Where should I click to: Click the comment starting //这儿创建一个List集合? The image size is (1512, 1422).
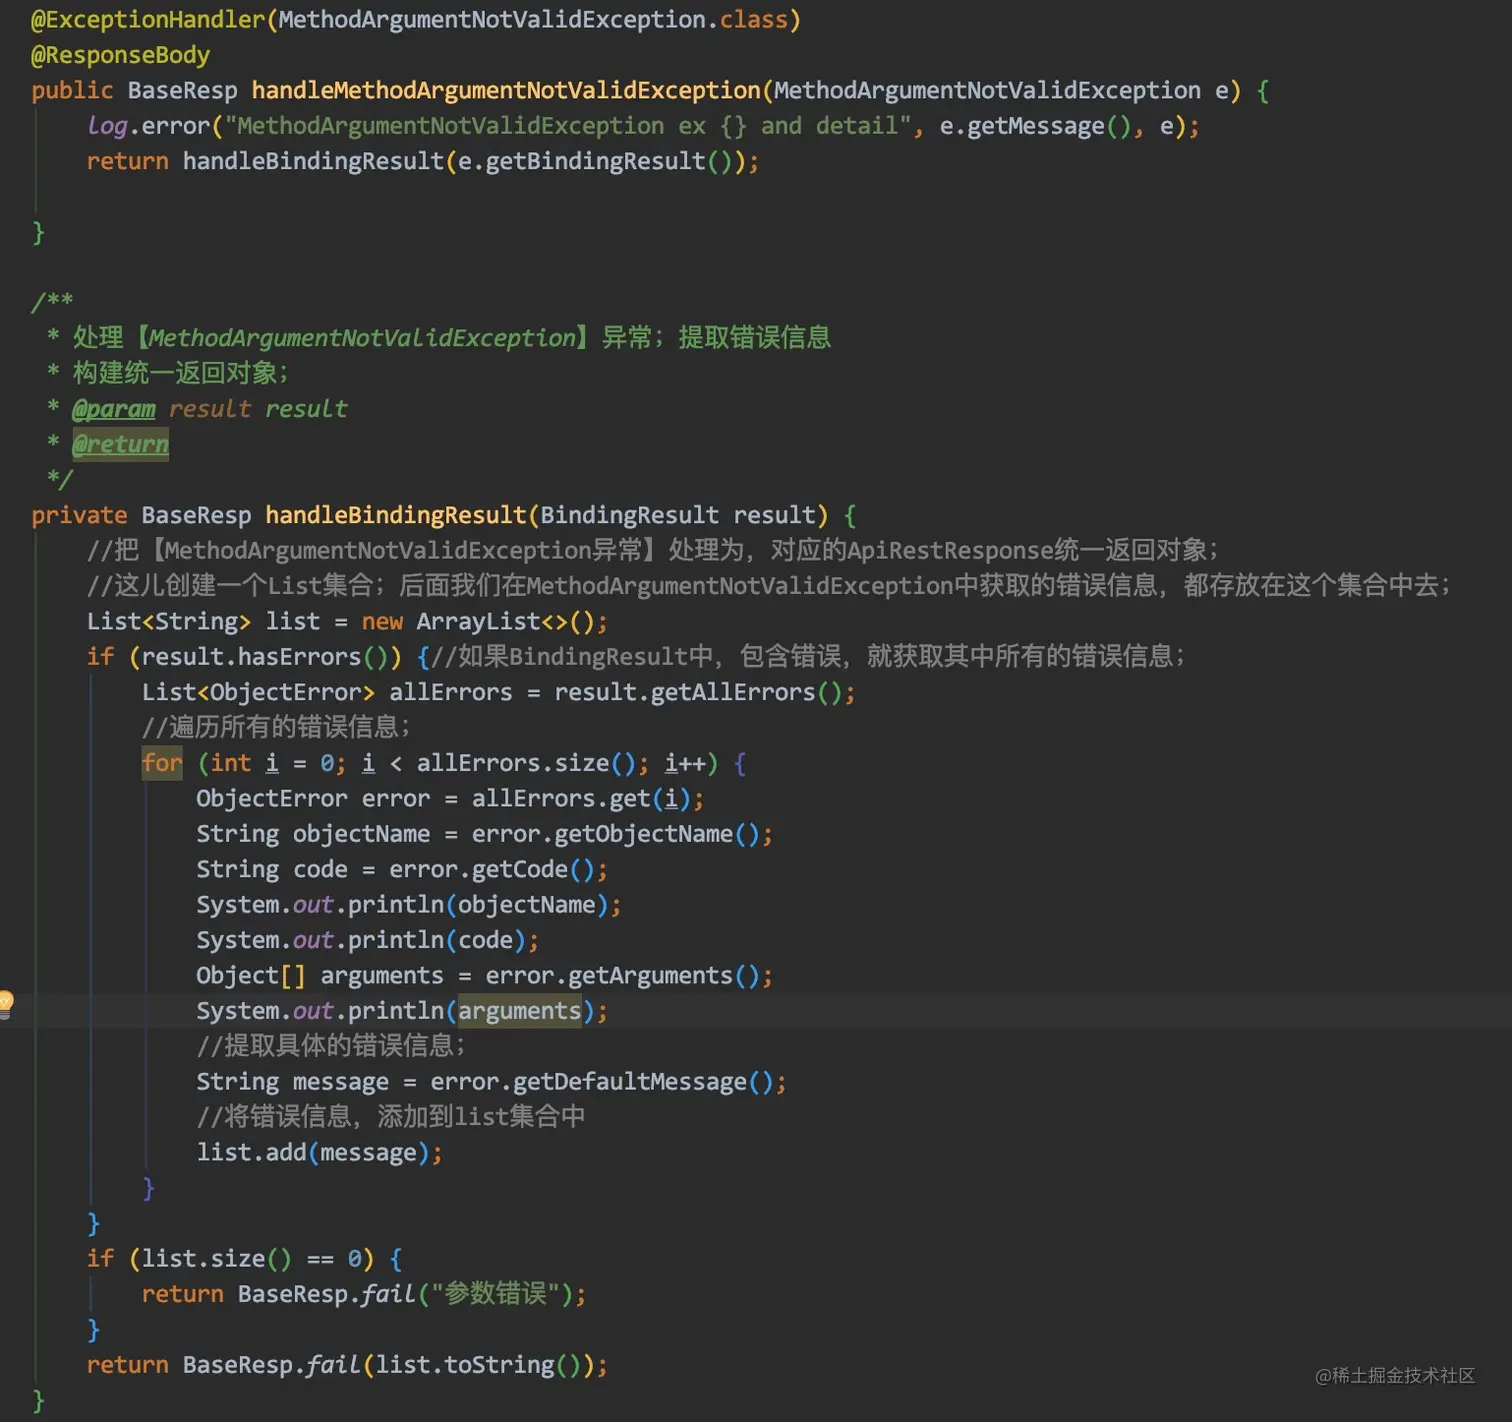pyautogui.click(x=768, y=585)
